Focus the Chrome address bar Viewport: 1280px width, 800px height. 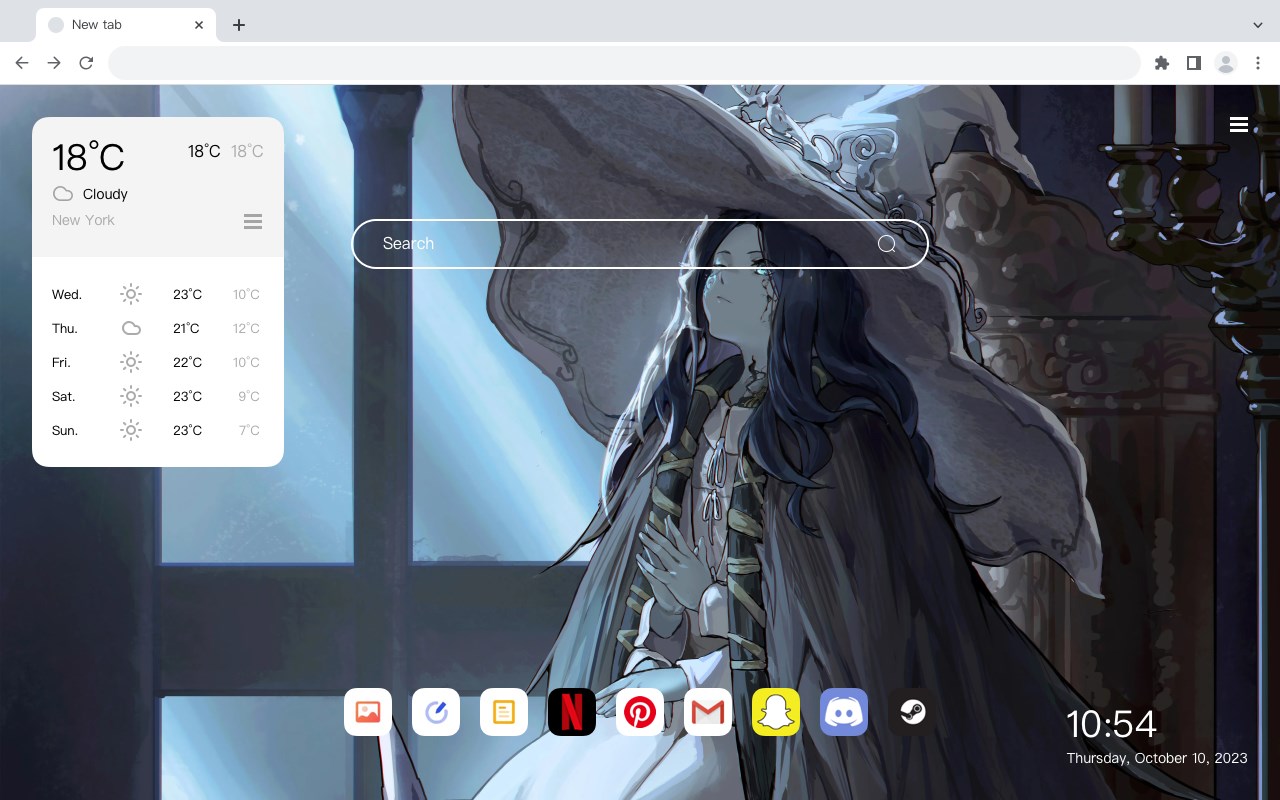point(624,63)
